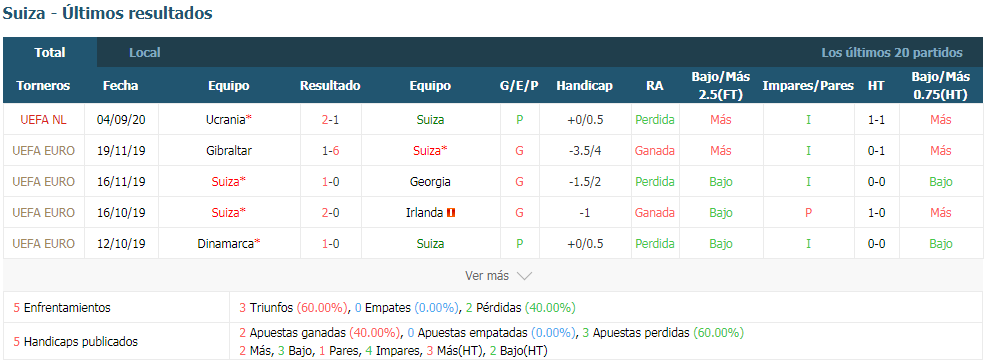Open the UEFA NL tournament link

43,120
